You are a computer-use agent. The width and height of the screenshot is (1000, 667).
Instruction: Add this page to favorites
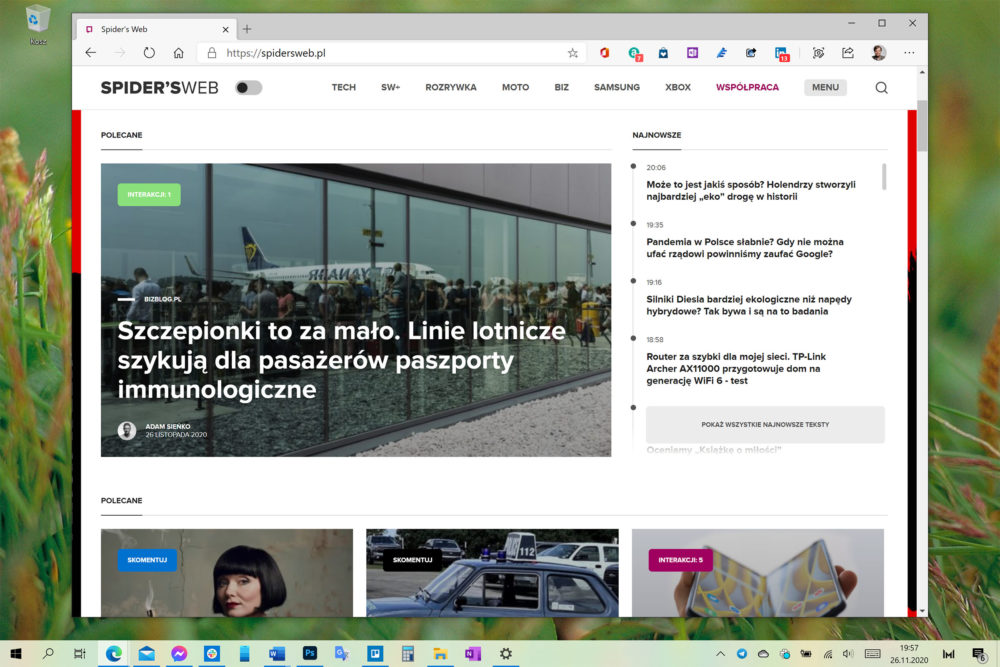(573, 53)
